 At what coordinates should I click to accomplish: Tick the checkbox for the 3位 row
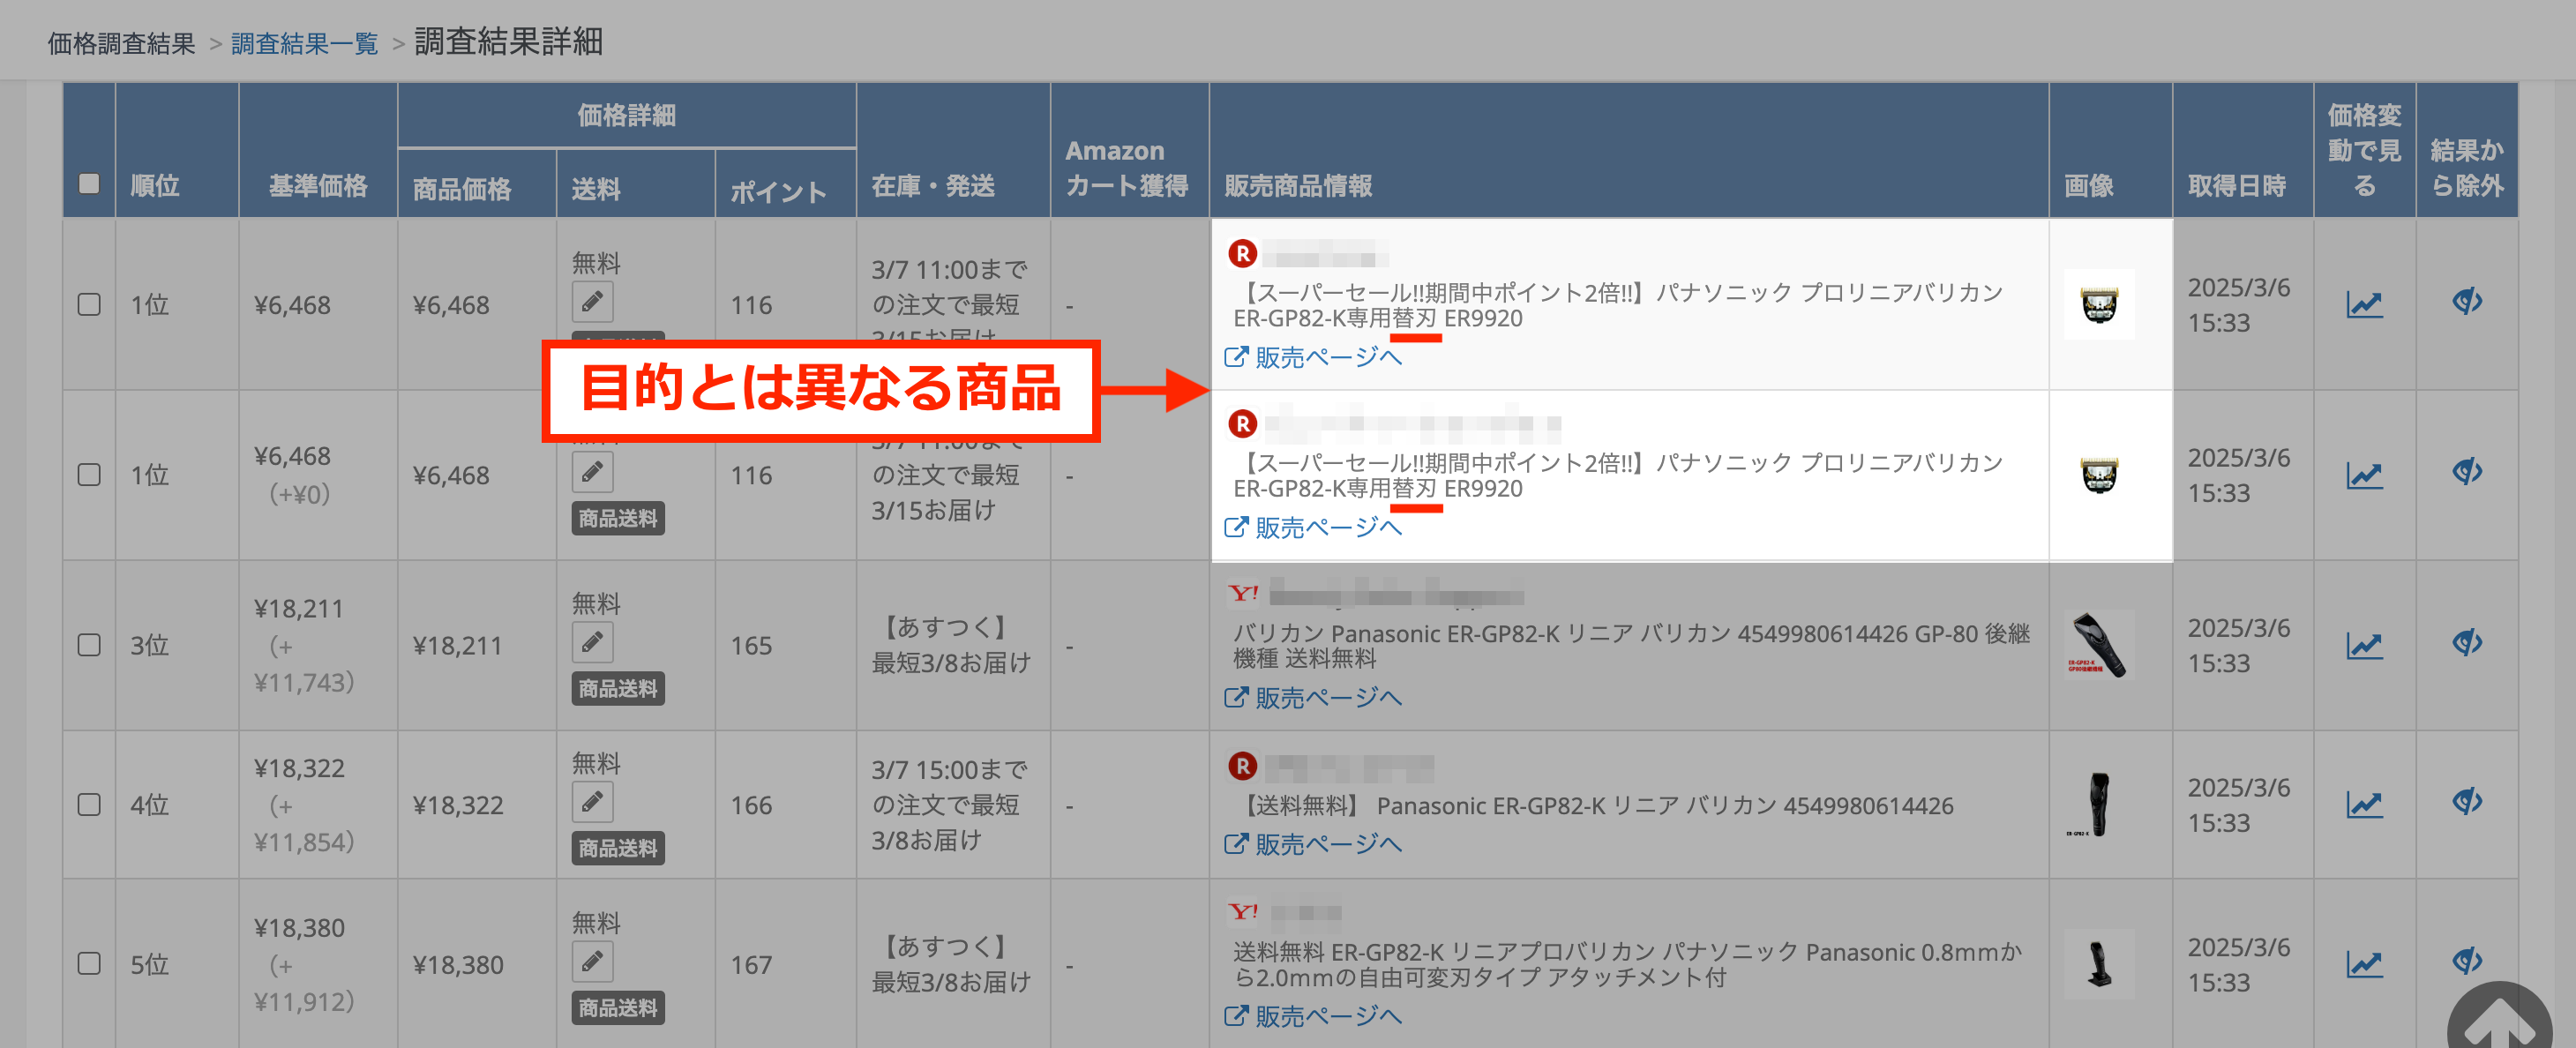point(89,645)
